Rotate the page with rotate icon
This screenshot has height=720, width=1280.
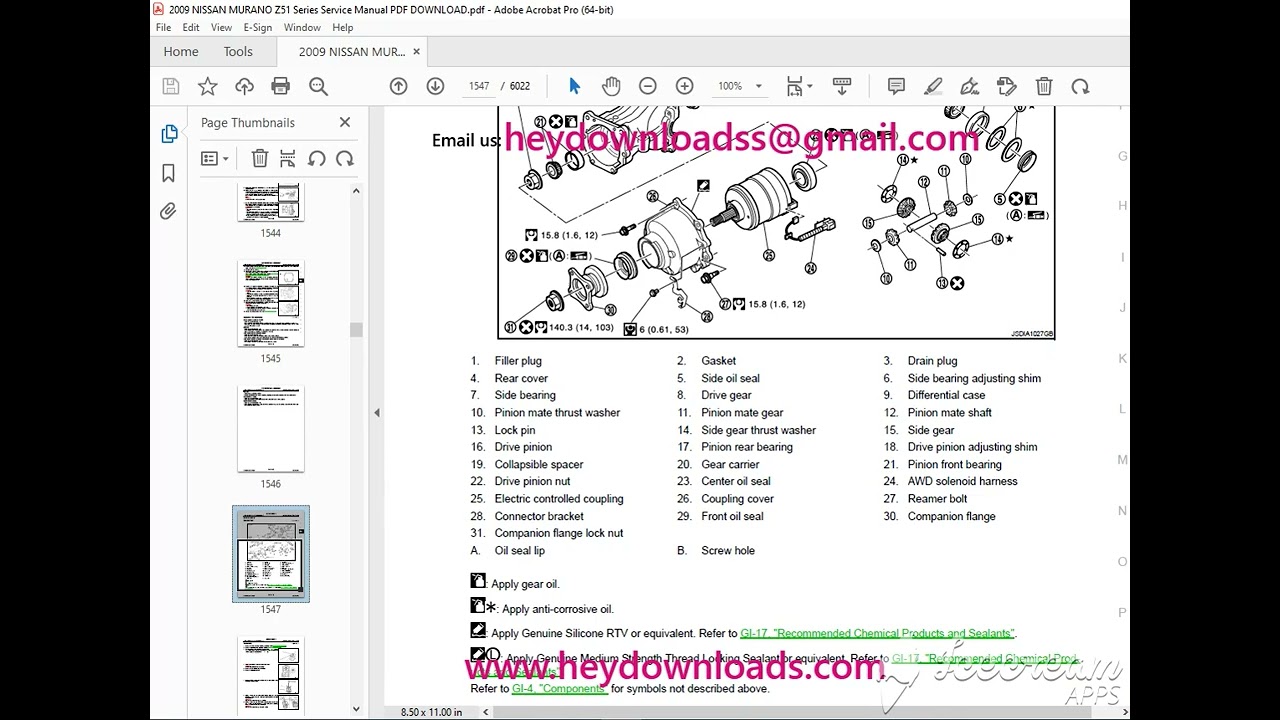click(1080, 87)
